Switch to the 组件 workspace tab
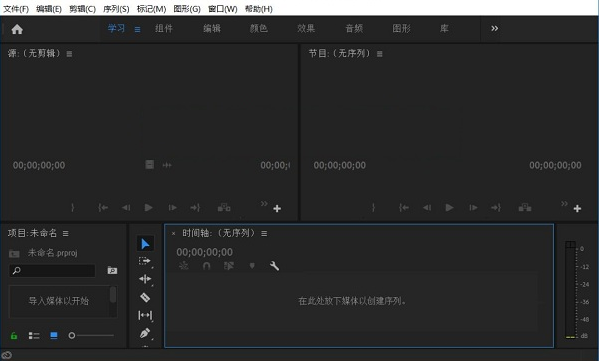The height and width of the screenshot is (361, 599). 164,28
